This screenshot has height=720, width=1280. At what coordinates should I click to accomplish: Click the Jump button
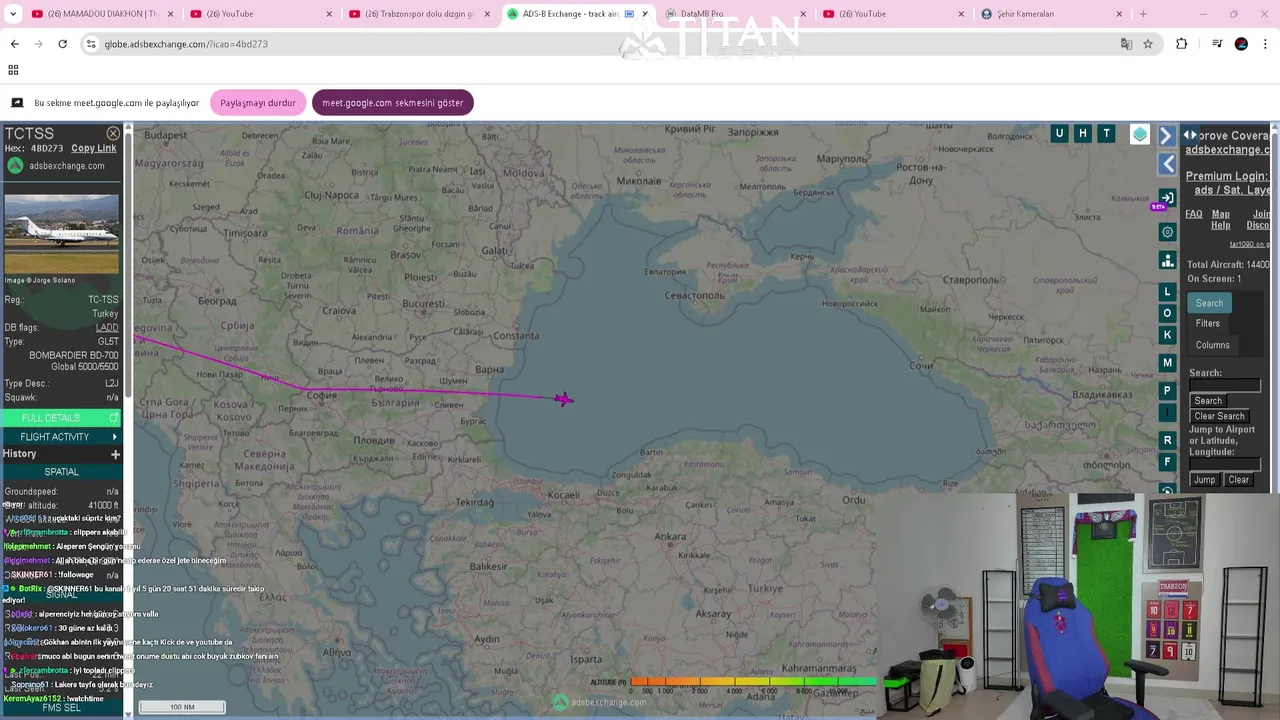pos(1205,480)
